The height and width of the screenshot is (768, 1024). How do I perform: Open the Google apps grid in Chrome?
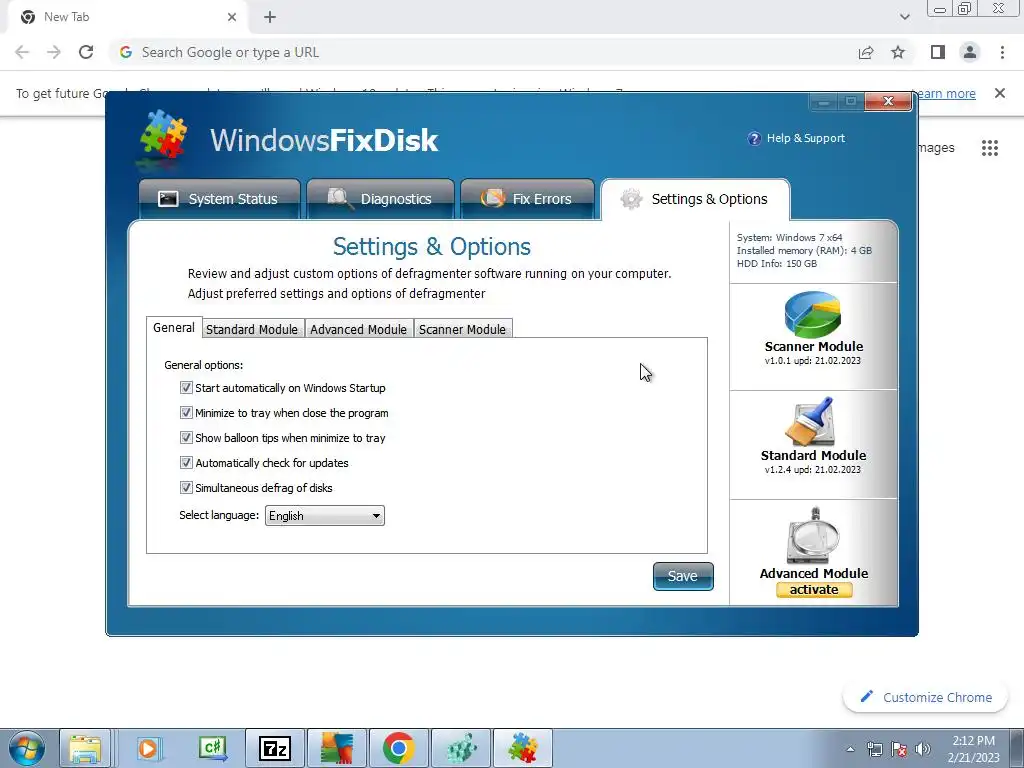coord(990,148)
